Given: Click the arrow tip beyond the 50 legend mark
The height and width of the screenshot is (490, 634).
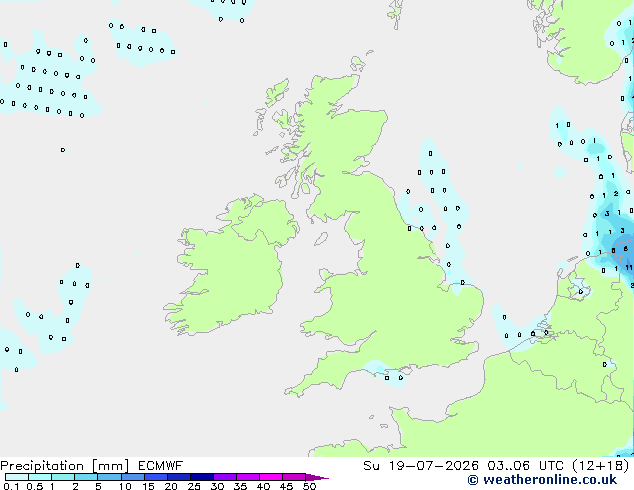Looking at the screenshot, I should tap(317, 477).
